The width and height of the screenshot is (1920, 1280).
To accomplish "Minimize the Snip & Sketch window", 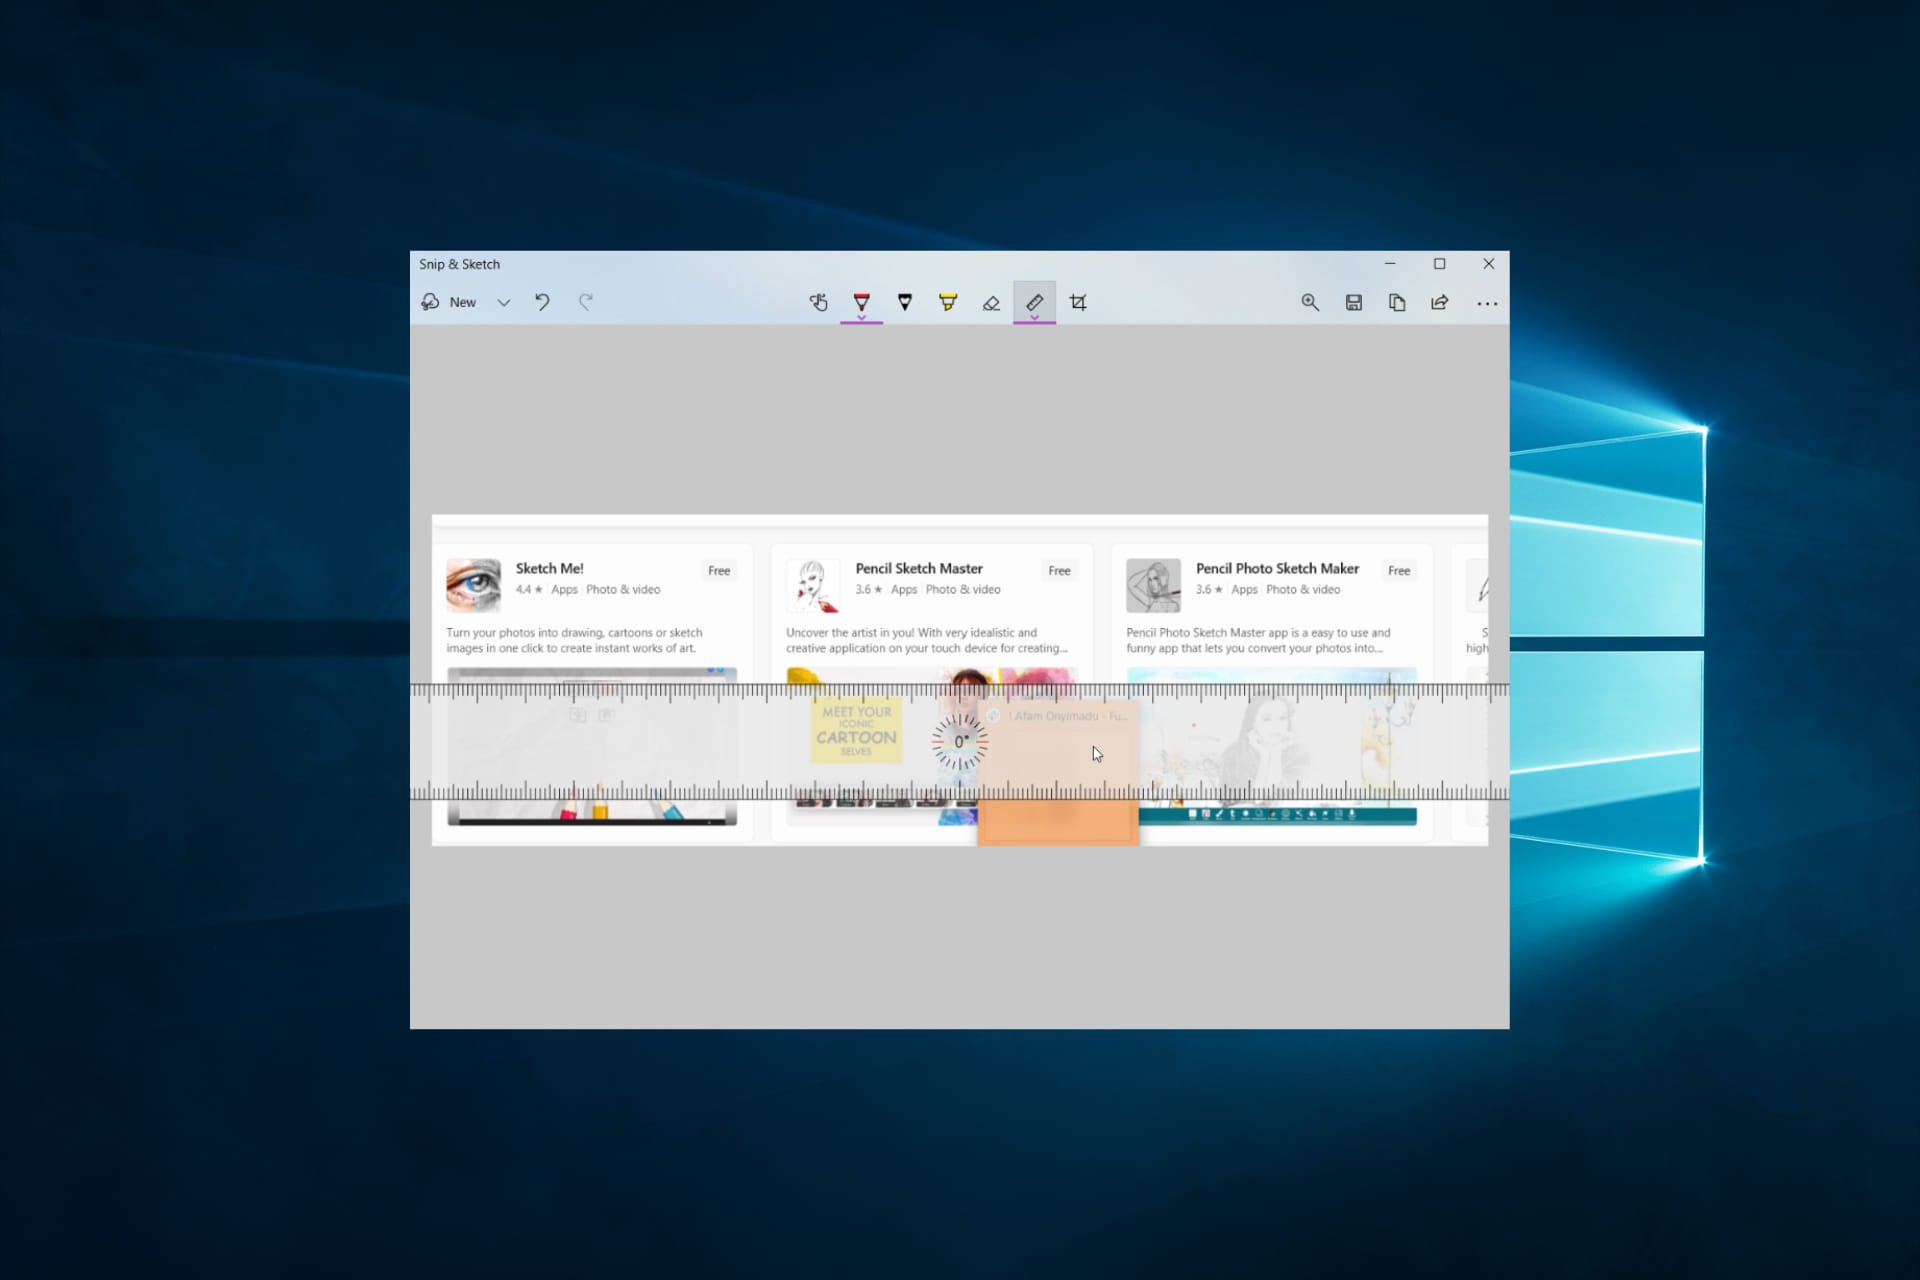I will point(1389,264).
